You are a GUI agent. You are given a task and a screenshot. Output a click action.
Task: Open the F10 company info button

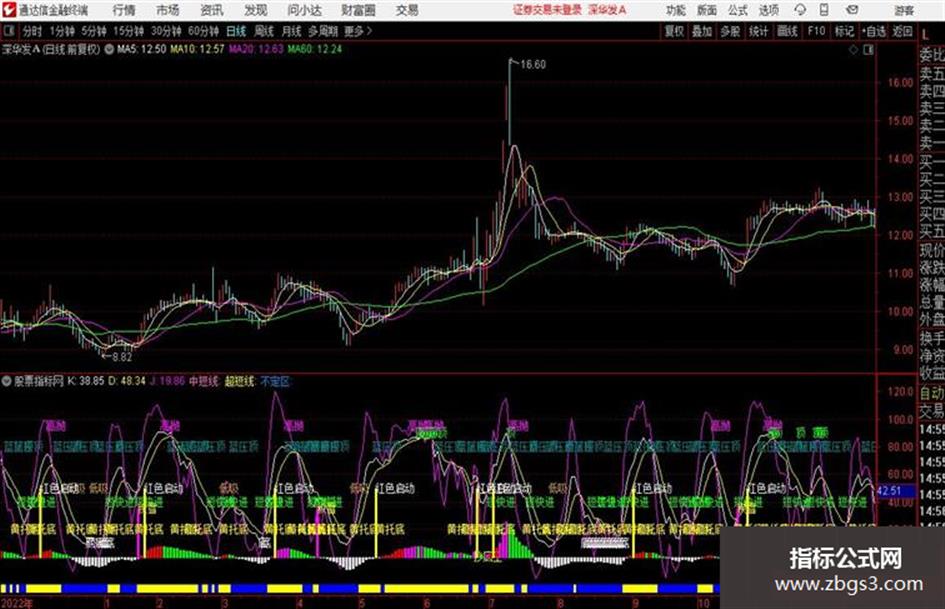coord(816,31)
